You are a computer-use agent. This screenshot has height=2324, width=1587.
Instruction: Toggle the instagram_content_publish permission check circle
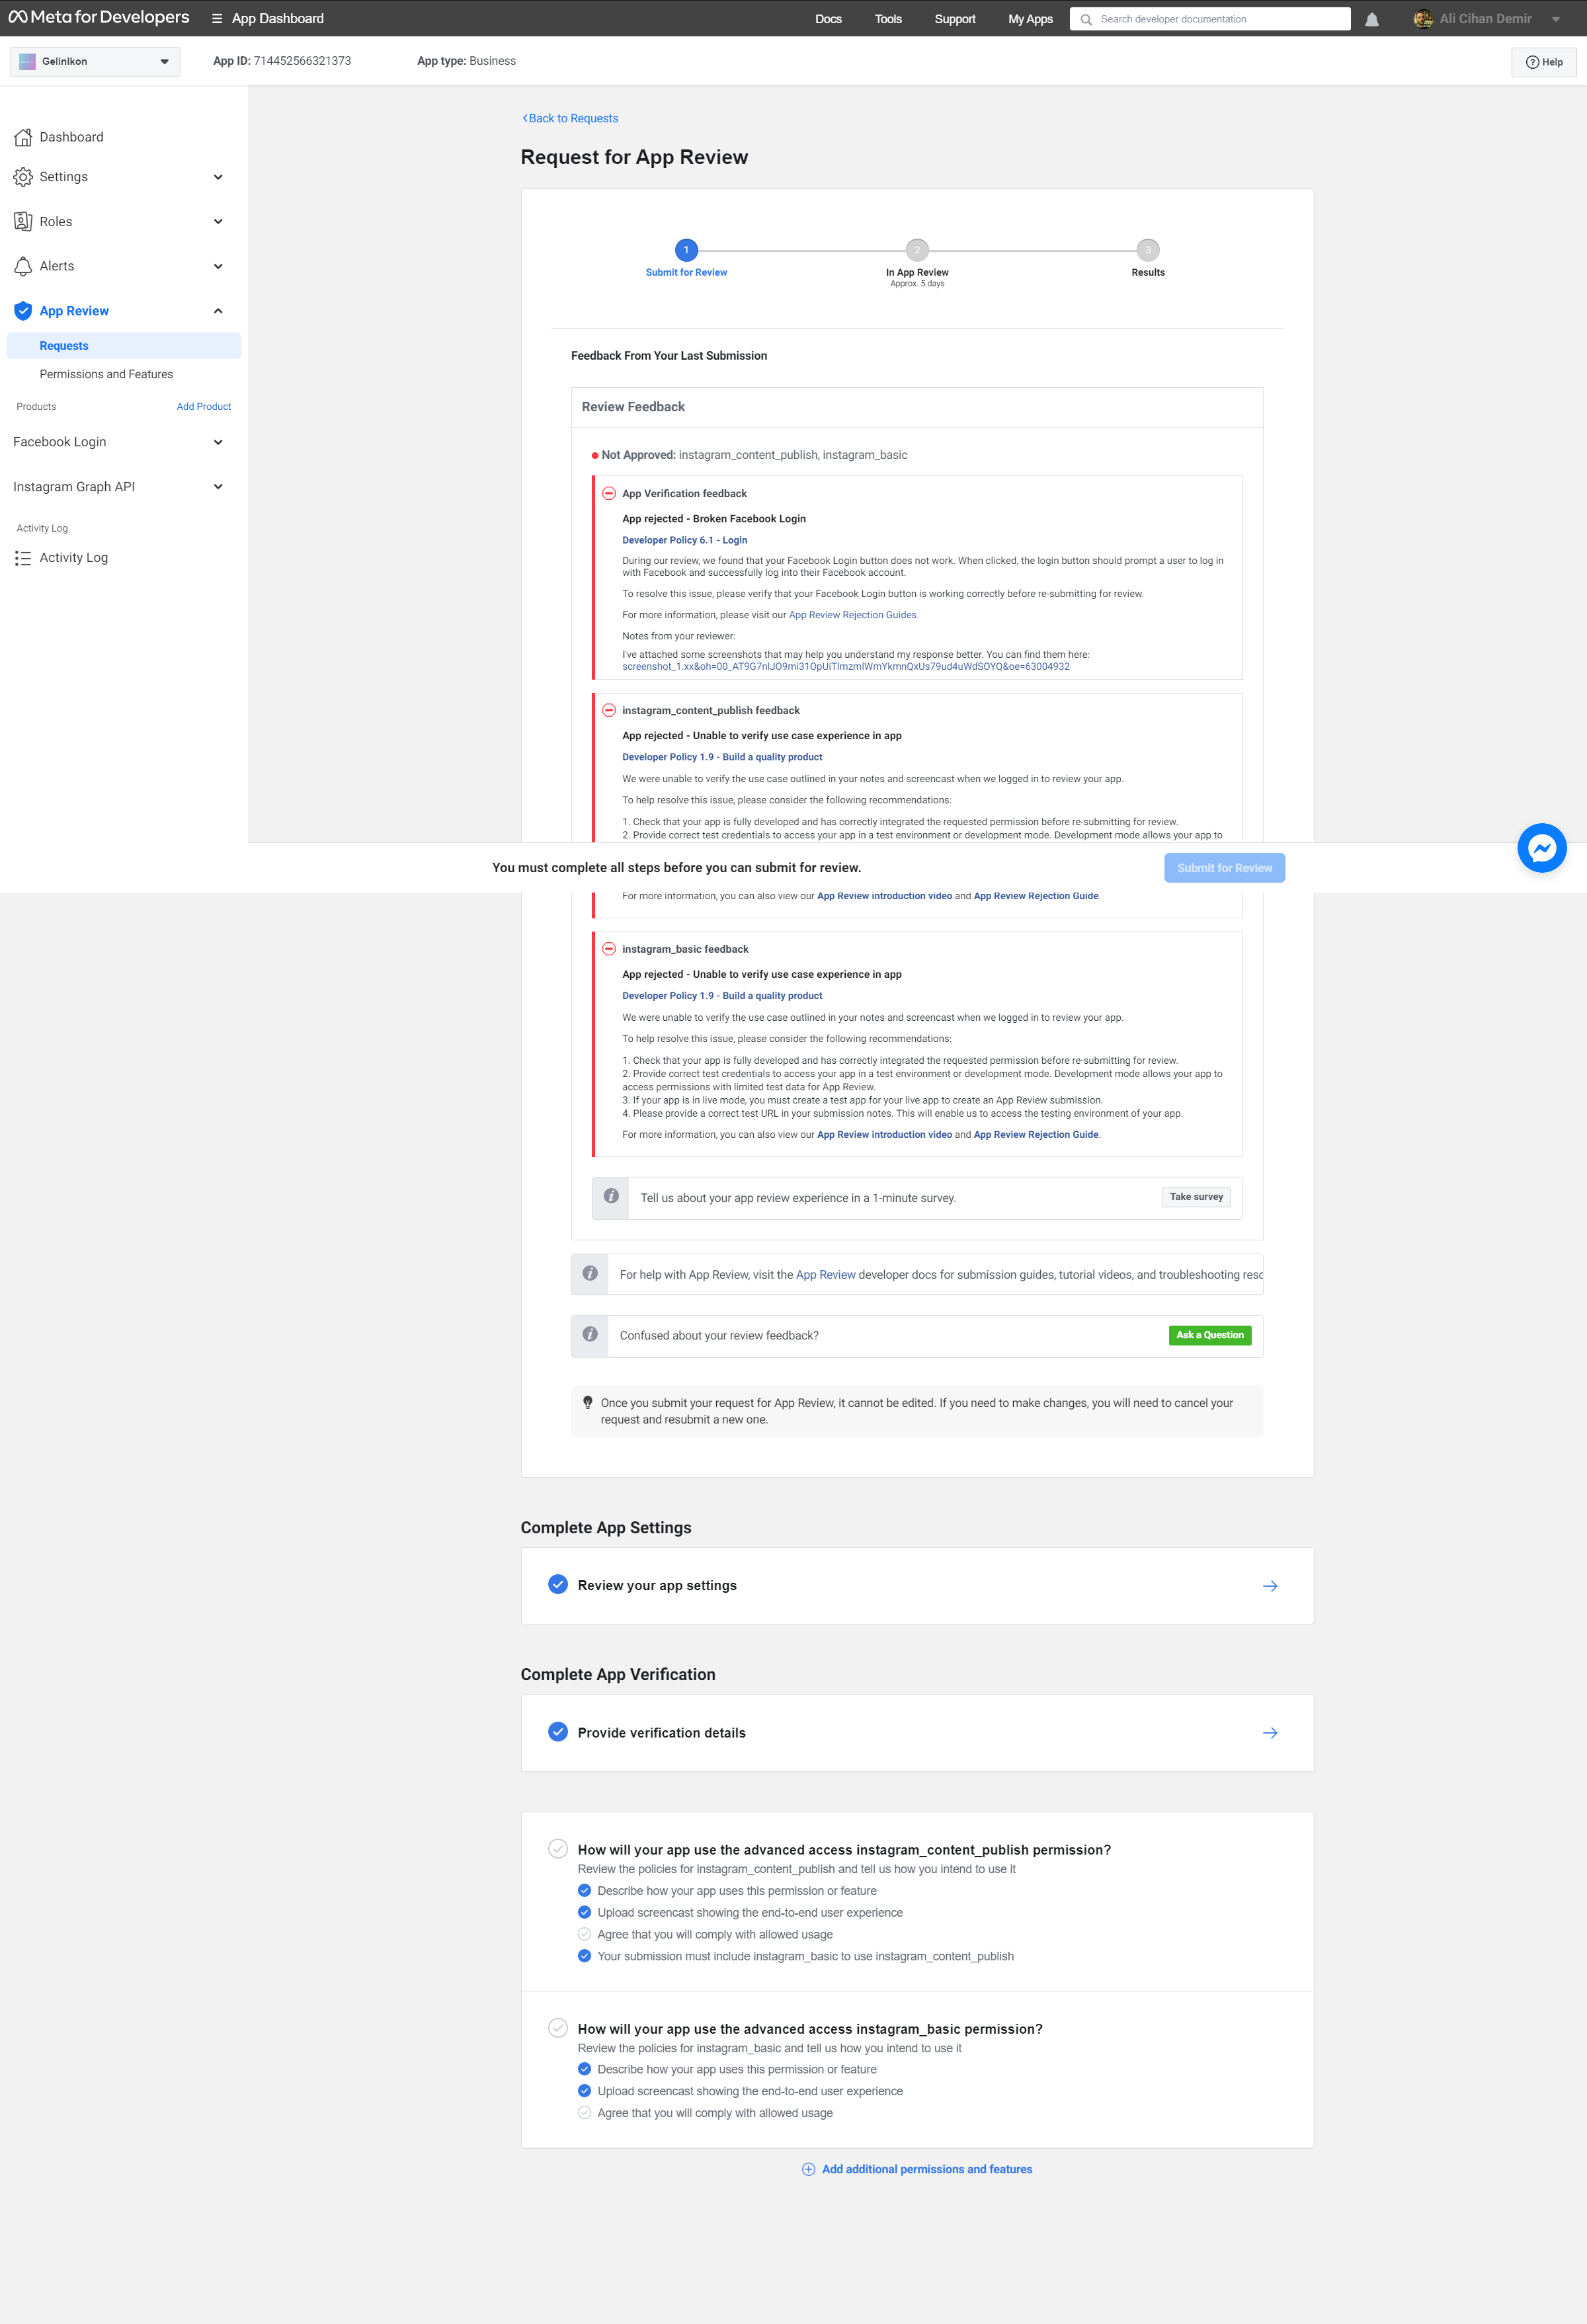coord(558,1849)
